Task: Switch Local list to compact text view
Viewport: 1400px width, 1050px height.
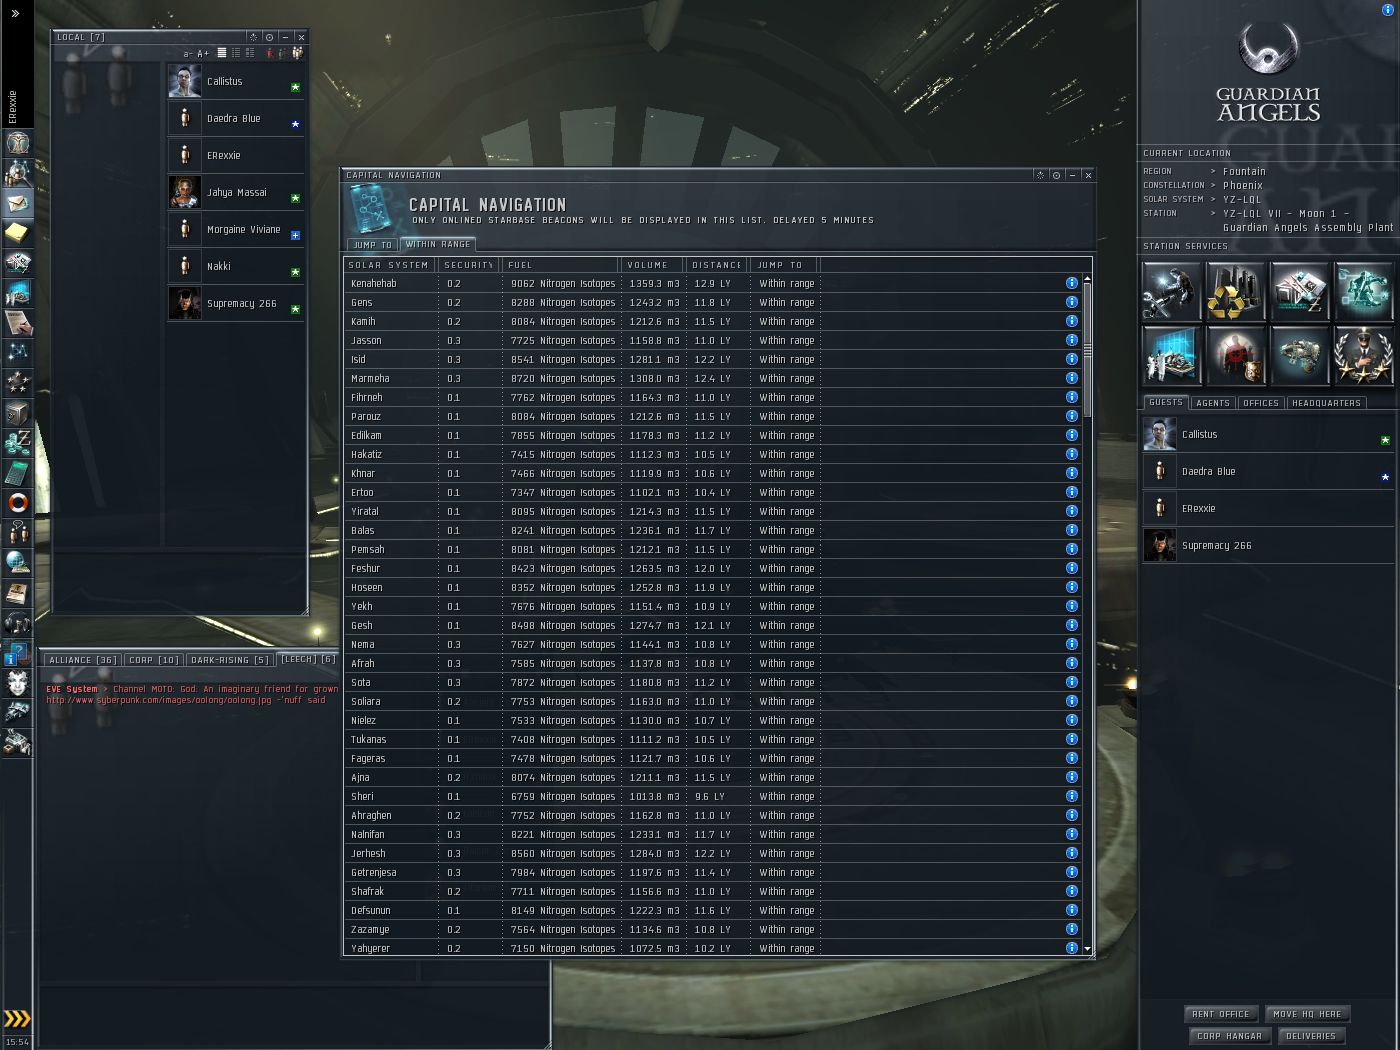Action: tap(222, 53)
